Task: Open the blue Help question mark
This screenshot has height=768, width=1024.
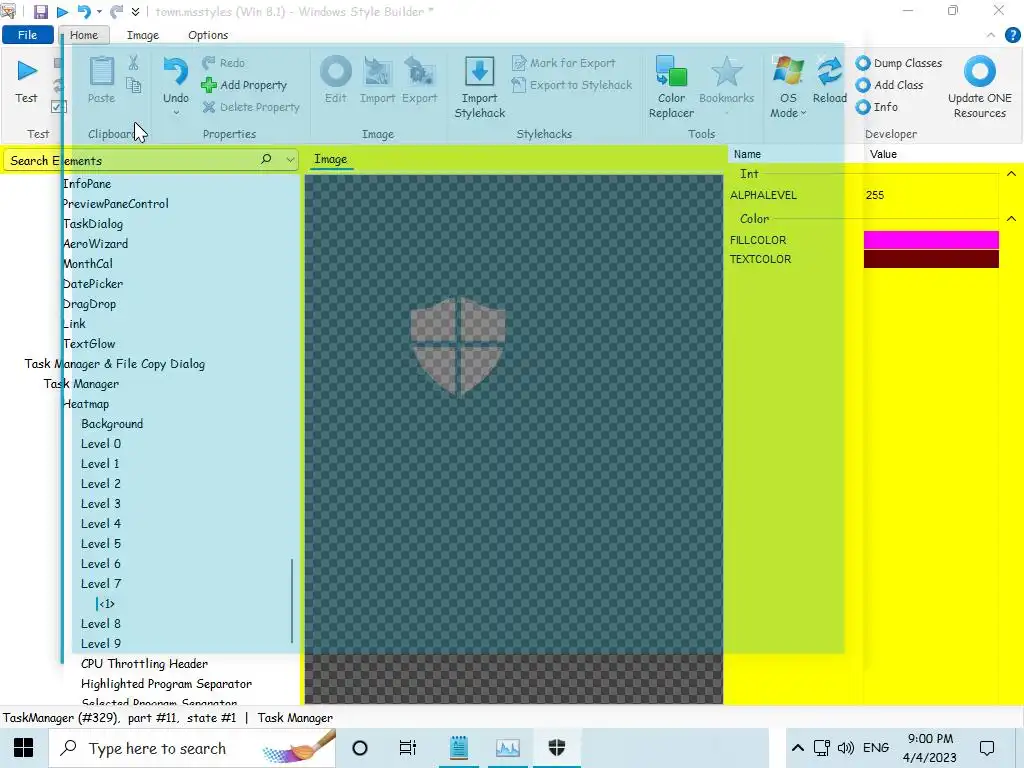Action: (x=1012, y=35)
